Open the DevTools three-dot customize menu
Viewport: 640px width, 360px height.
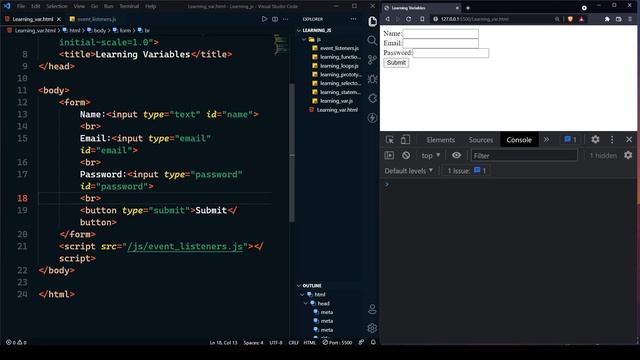pyautogui.click(x=612, y=140)
